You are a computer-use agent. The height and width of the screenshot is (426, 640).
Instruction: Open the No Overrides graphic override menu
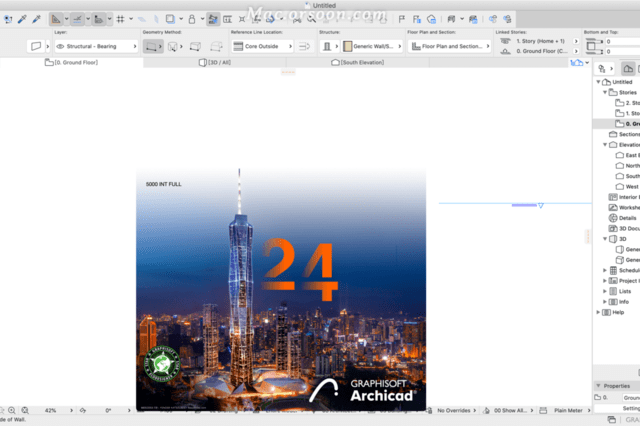457,410
